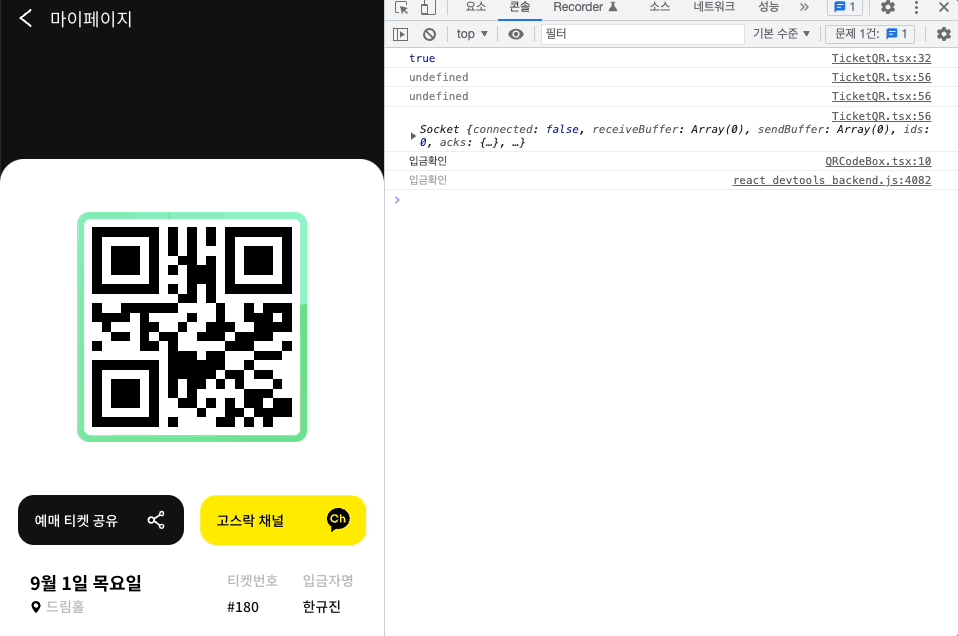Screen dimensions: 958x636
Task: Click the true log value
Action: coord(422,58)
